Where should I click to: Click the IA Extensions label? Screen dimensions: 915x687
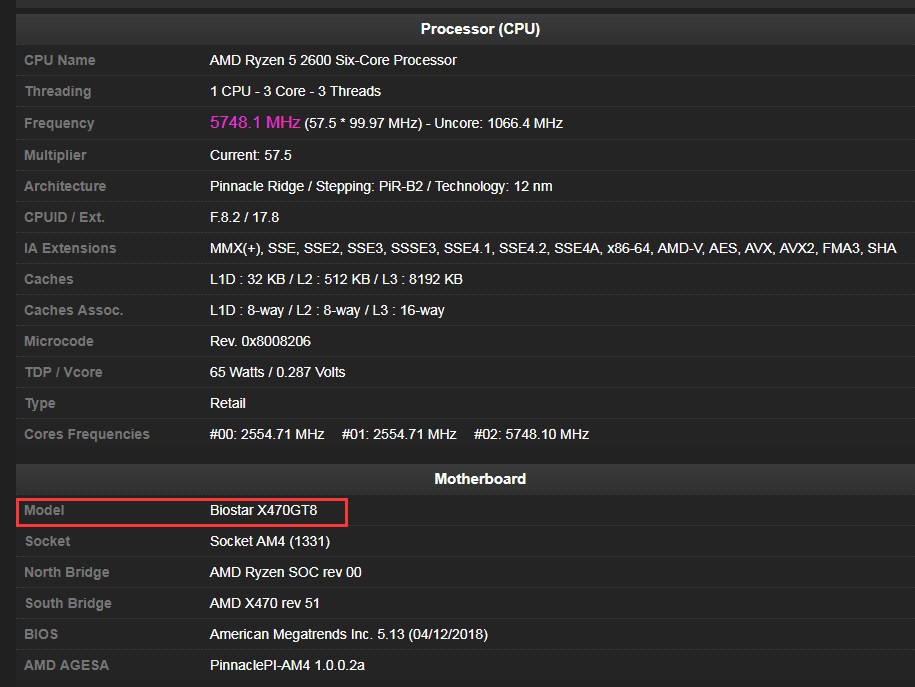(x=70, y=248)
